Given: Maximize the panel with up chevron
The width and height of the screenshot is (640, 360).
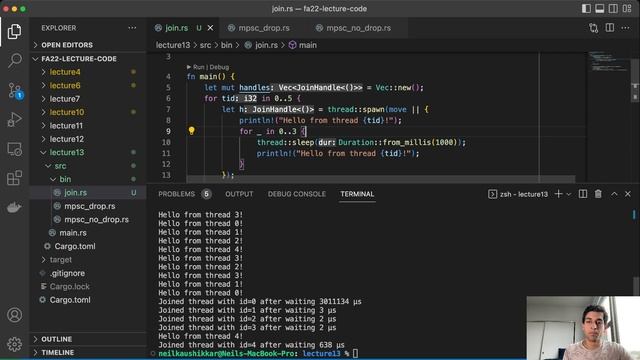Looking at the screenshot, I should click(x=614, y=194).
